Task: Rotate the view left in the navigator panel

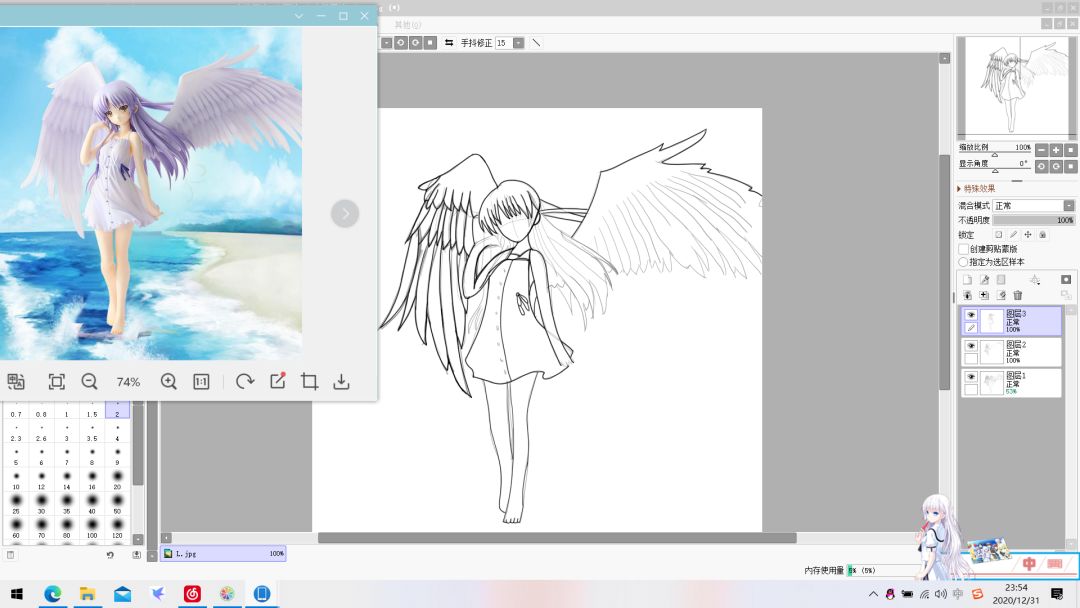Action: coord(1041,167)
